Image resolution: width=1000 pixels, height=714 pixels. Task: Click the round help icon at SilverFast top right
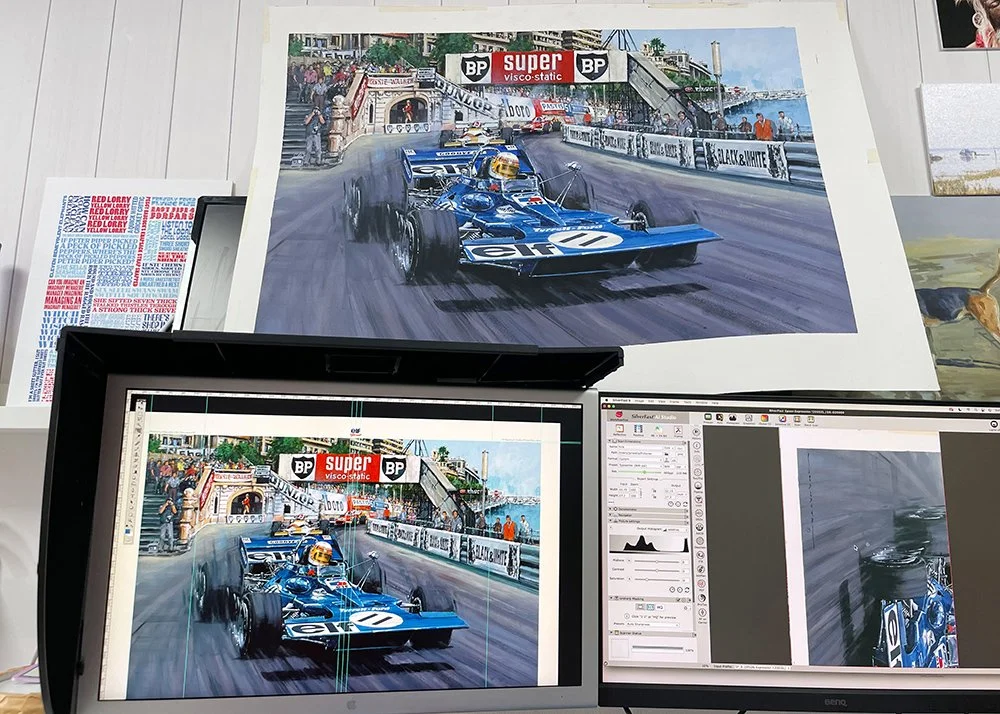(994, 424)
